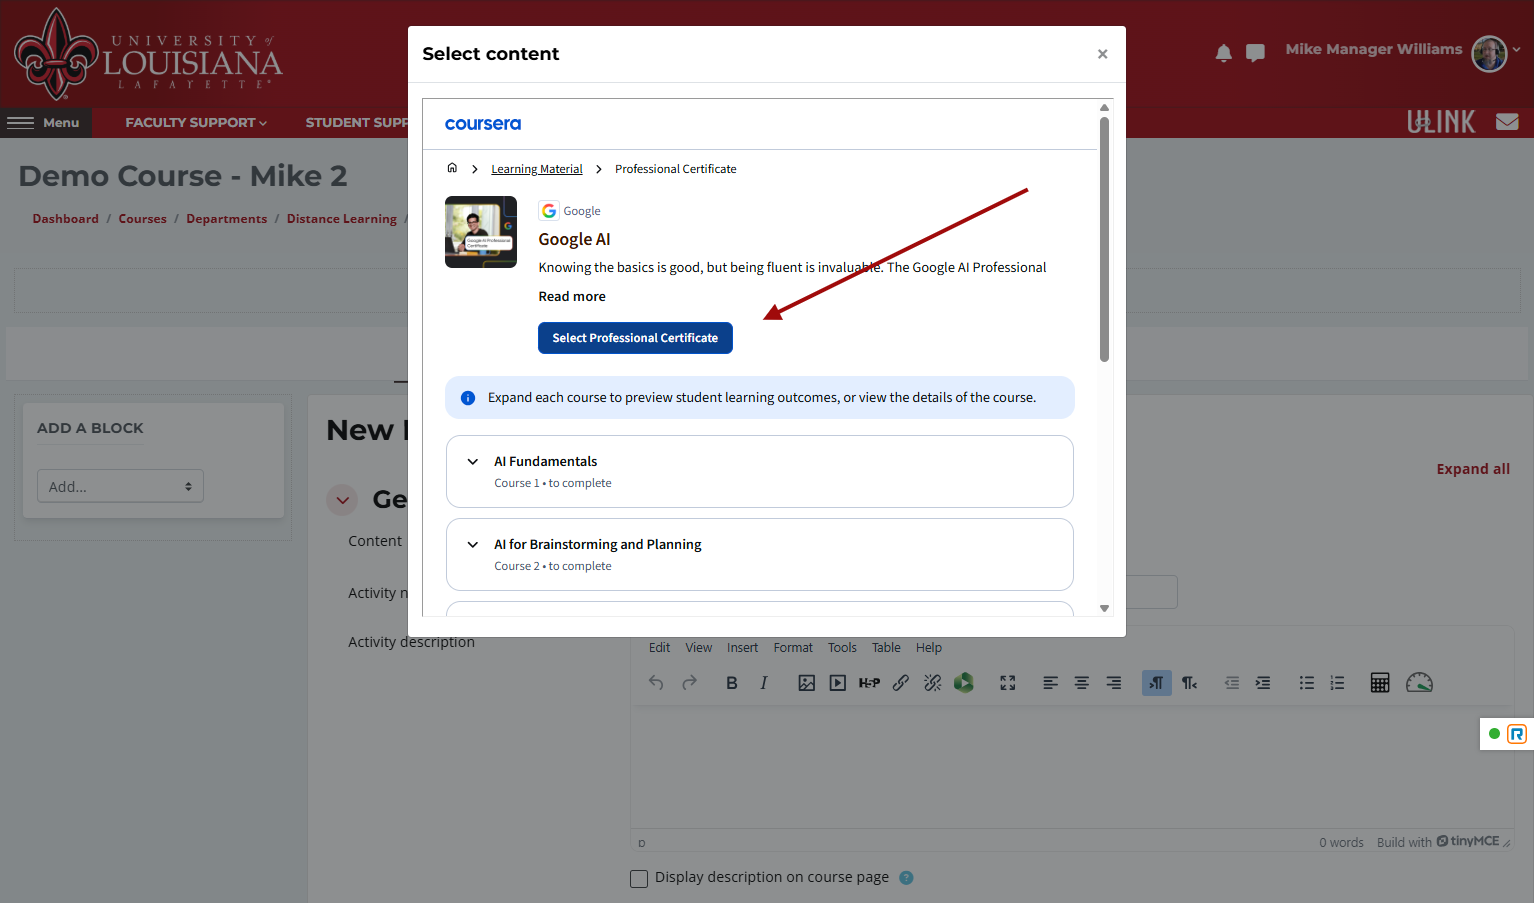Click the Align center icon
Viewport: 1534px width, 903px height.
pos(1082,683)
